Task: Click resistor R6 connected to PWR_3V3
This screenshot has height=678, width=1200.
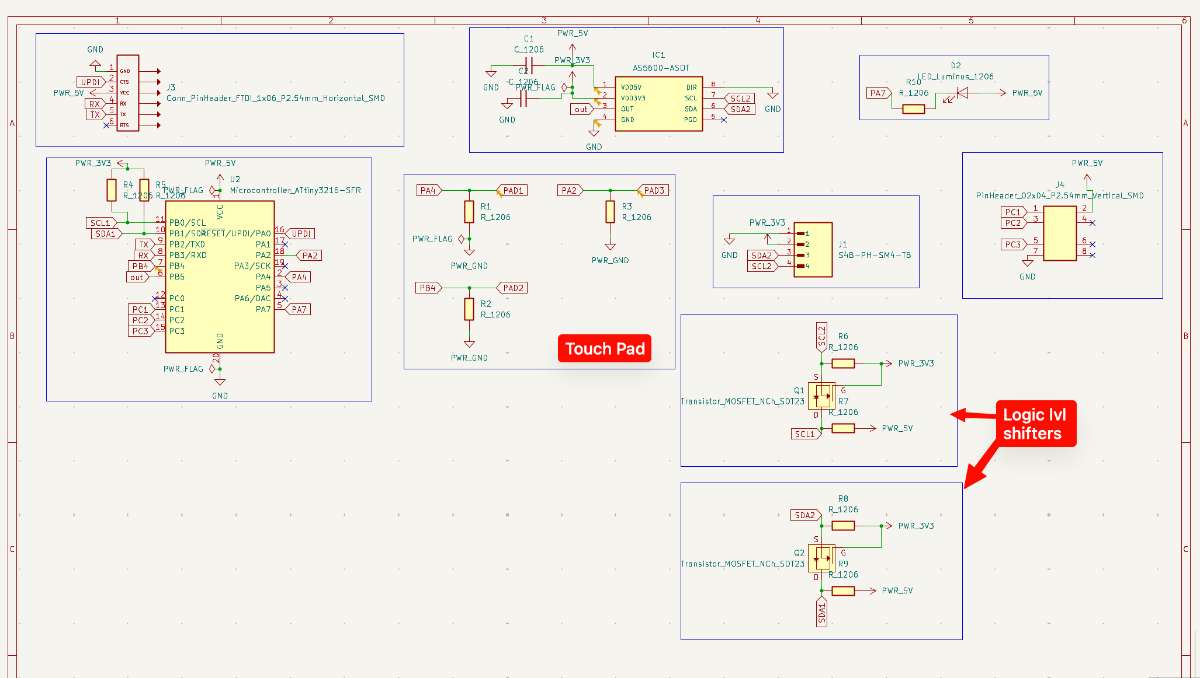Action: pos(843,363)
